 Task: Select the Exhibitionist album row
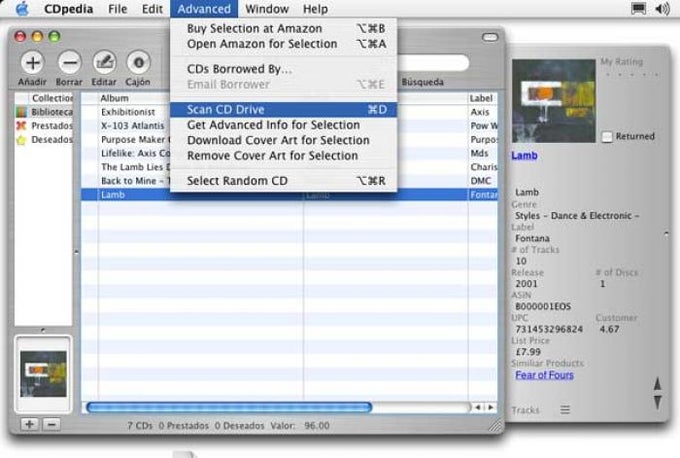click(x=128, y=112)
